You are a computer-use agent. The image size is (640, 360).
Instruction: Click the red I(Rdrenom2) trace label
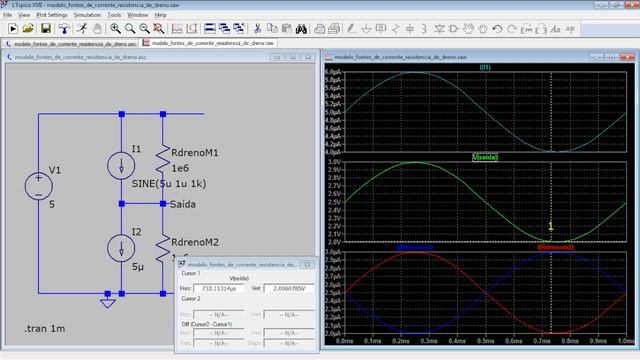tap(556, 247)
